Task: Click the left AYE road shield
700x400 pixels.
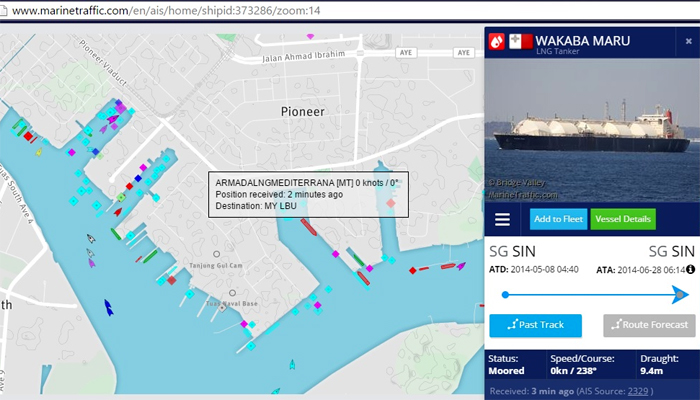Action: (x=405, y=53)
